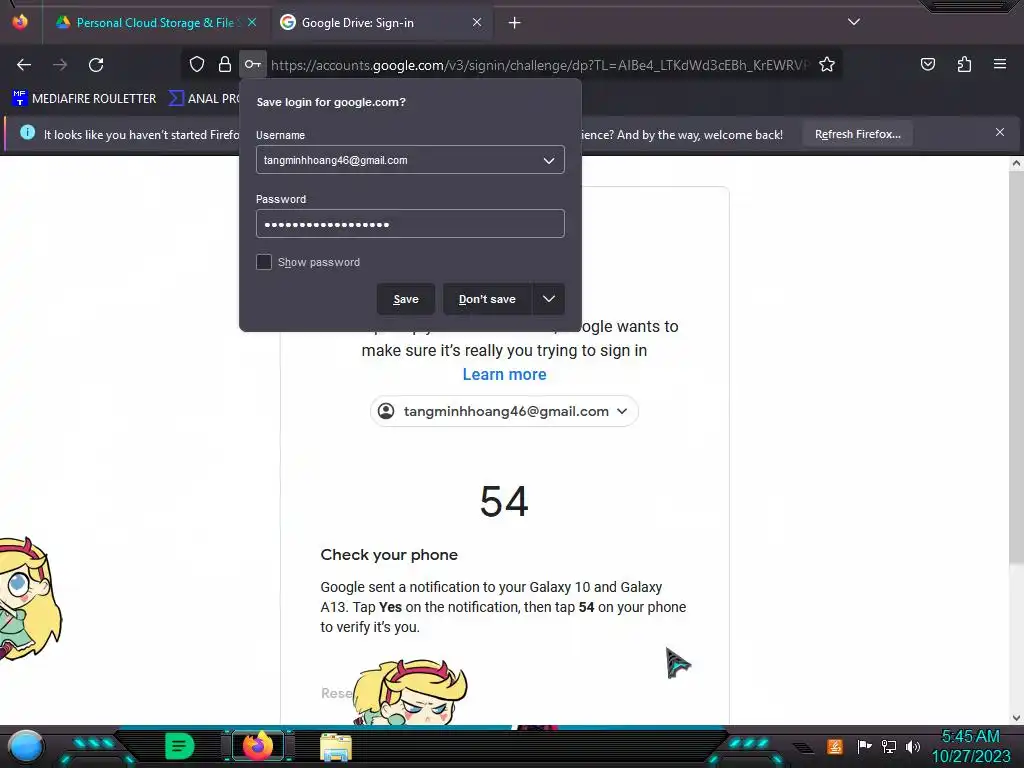Click the info icon in notification bar

click(27, 133)
